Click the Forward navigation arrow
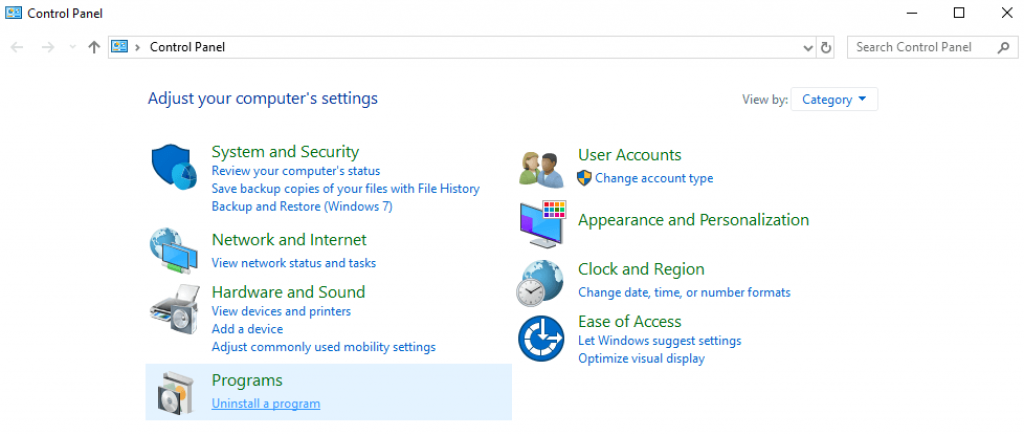Screen dimensions: 1024x435 click(x=48, y=47)
